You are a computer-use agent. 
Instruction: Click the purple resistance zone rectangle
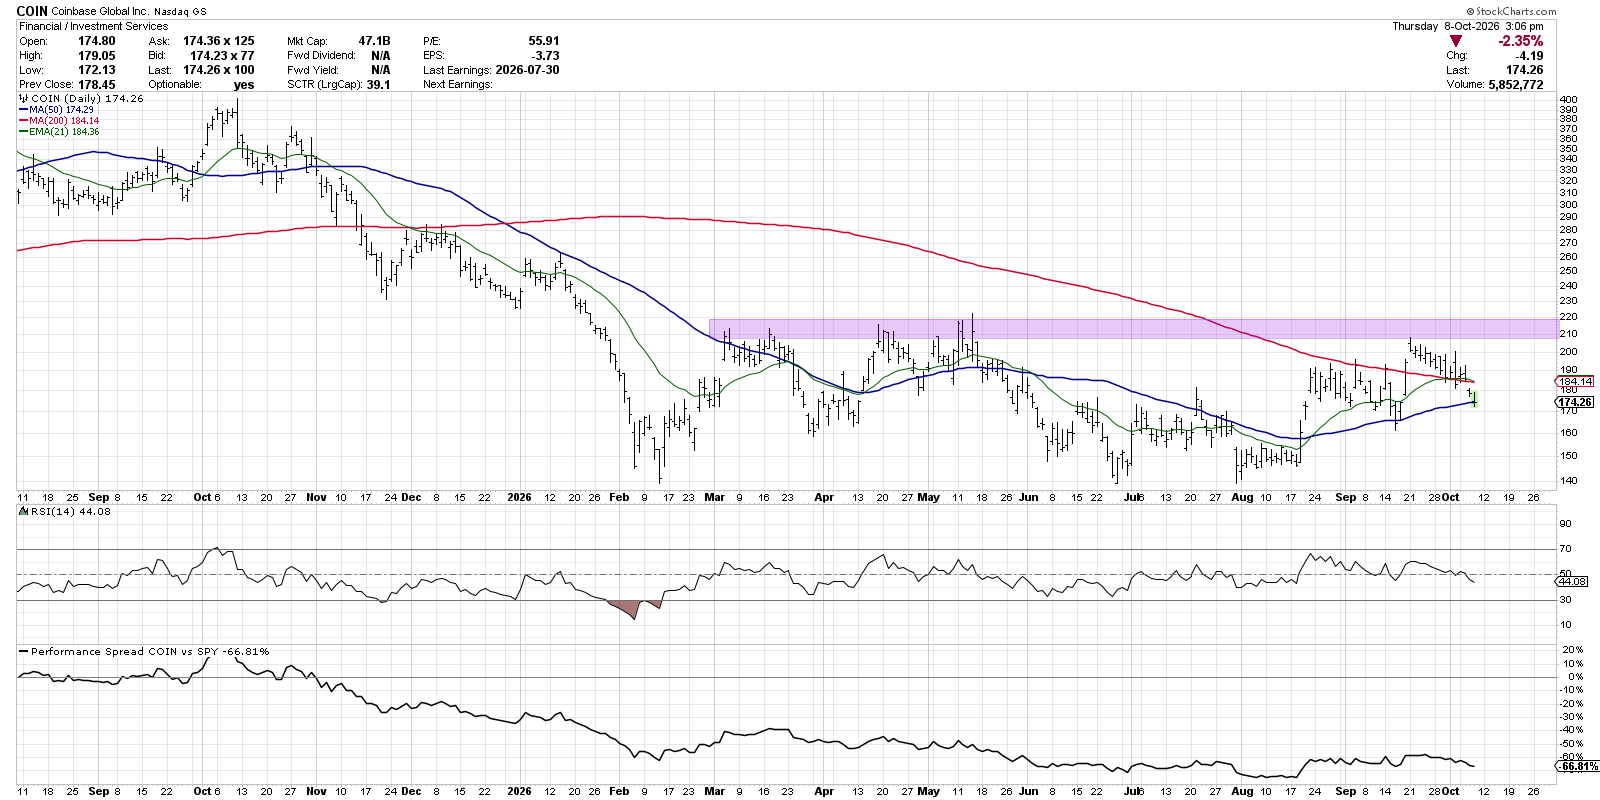tap(1133, 328)
